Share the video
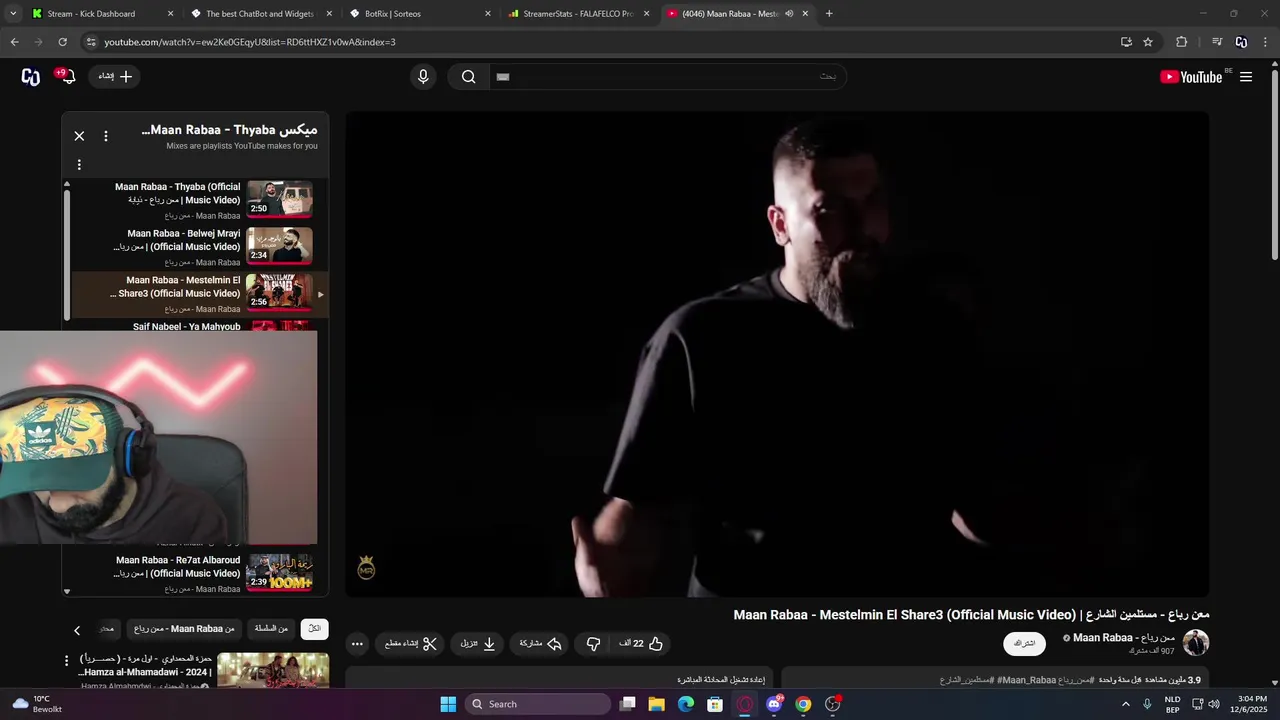 540,644
